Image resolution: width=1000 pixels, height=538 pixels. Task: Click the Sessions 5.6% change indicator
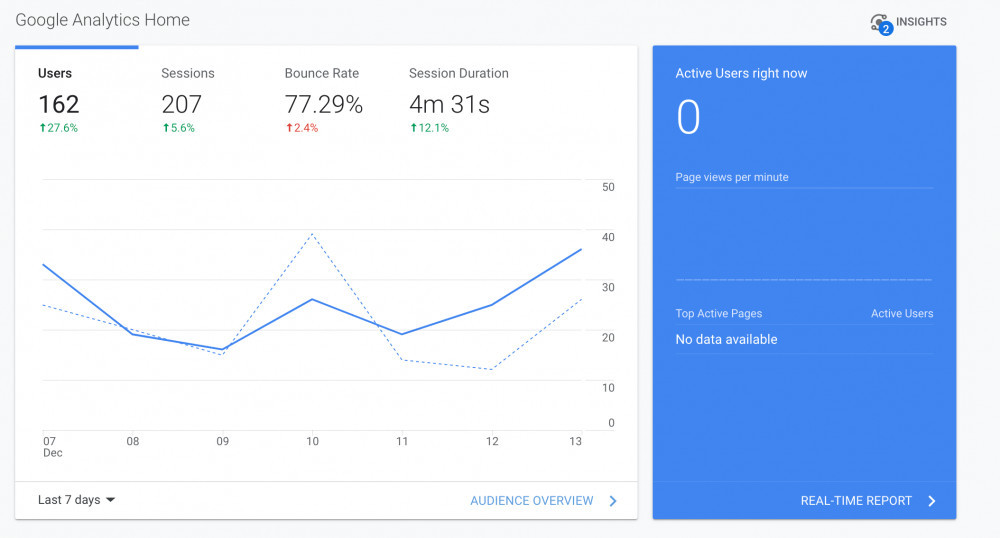tap(179, 128)
